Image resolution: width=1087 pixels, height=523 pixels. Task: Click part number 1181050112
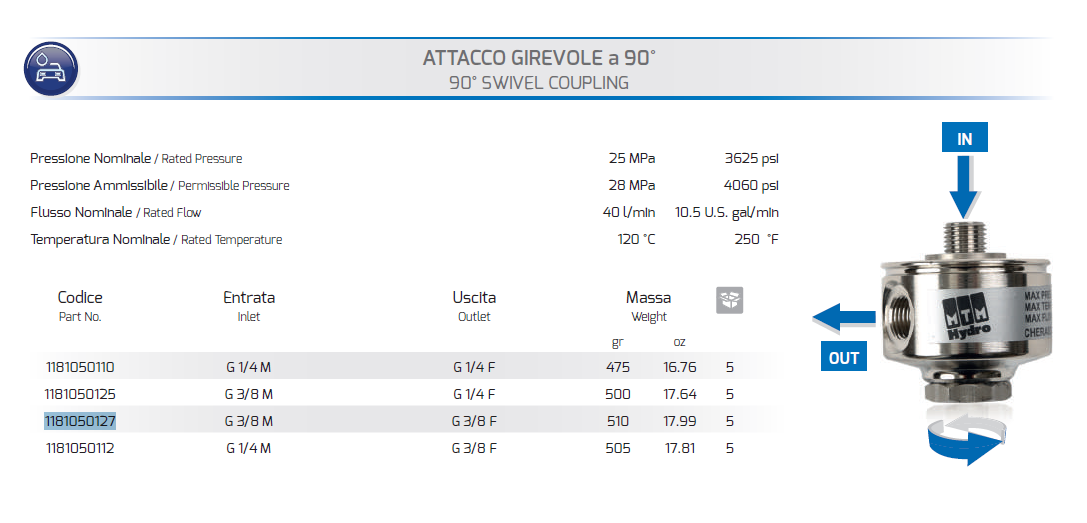(79, 448)
